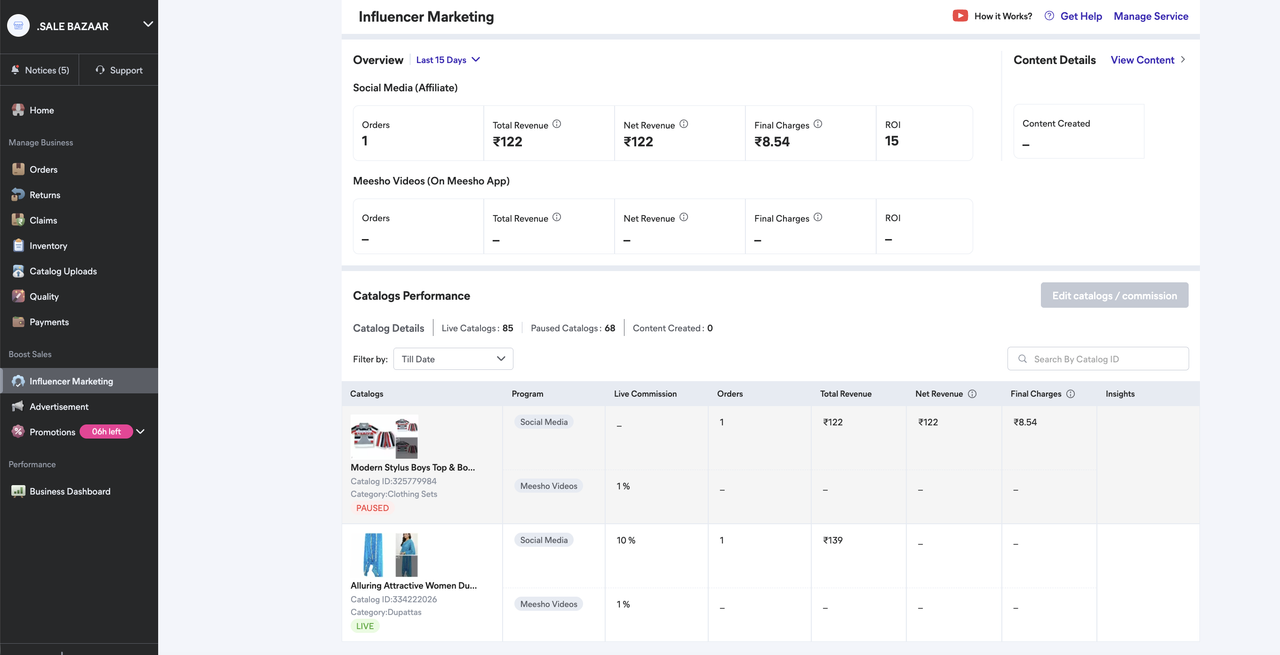The width and height of the screenshot is (1280, 655).
Task: Click the Promotions icon in sidebar
Action: [18, 432]
